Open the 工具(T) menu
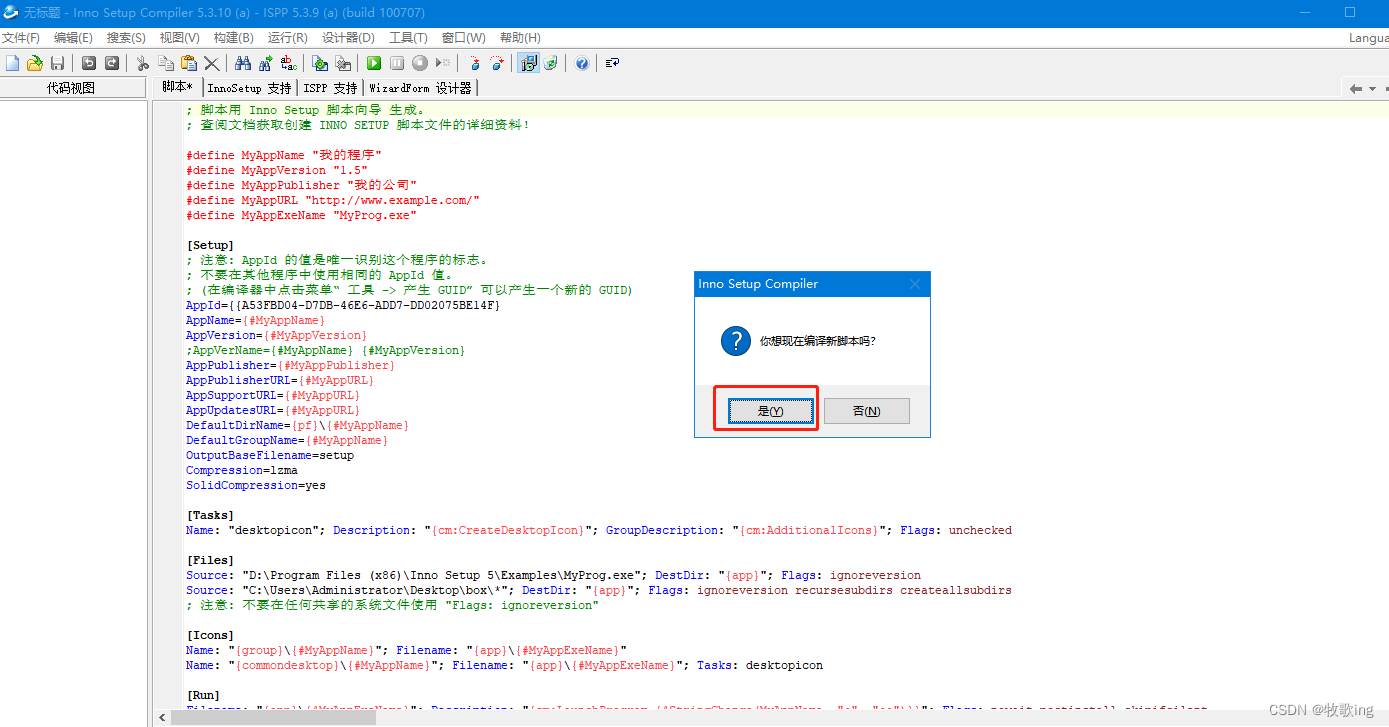Viewport: 1389px width, 727px height. (x=408, y=37)
